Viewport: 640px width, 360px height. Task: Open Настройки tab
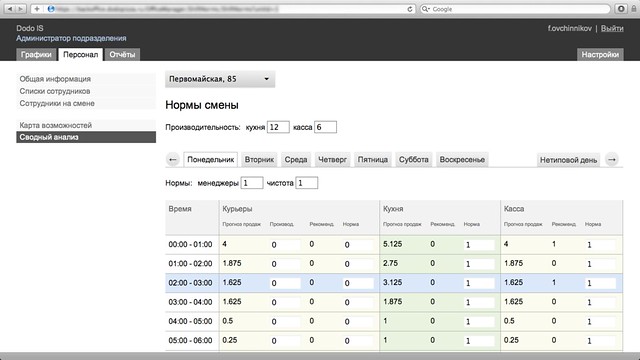coord(600,55)
